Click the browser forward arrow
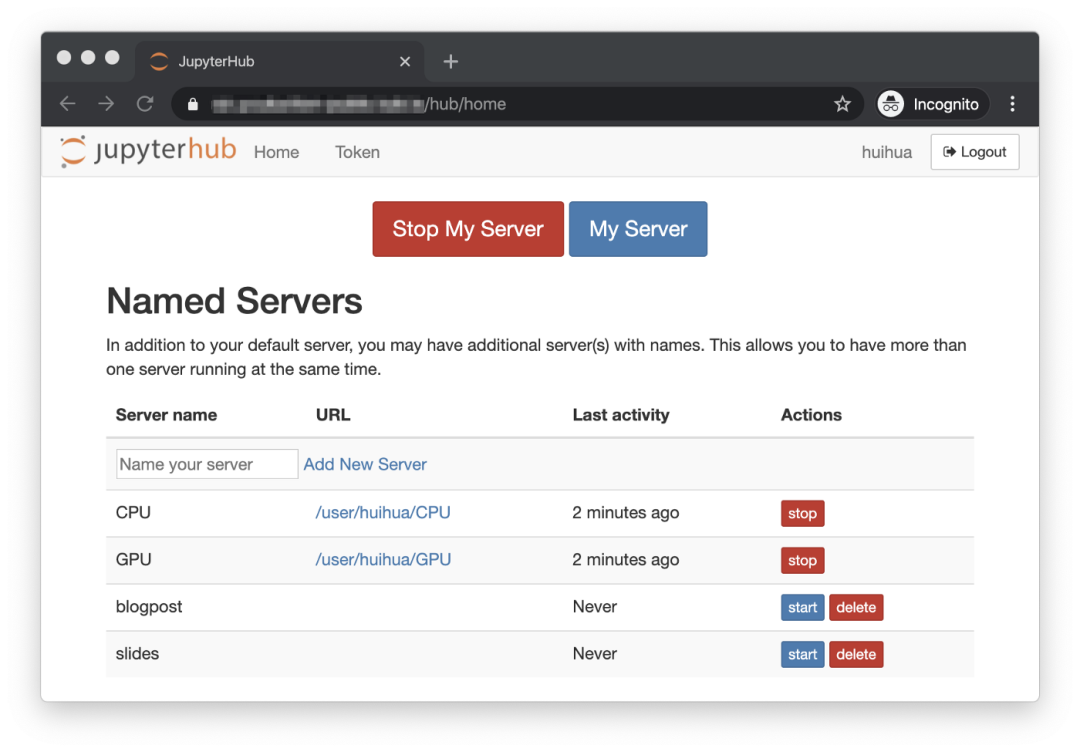 click(x=106, y=103)
